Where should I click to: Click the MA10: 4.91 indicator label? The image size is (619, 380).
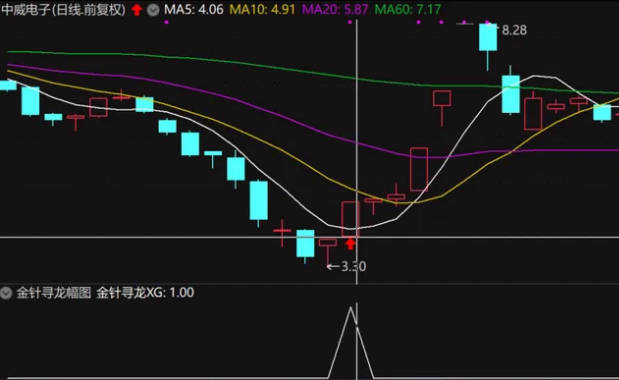[262, 9]
